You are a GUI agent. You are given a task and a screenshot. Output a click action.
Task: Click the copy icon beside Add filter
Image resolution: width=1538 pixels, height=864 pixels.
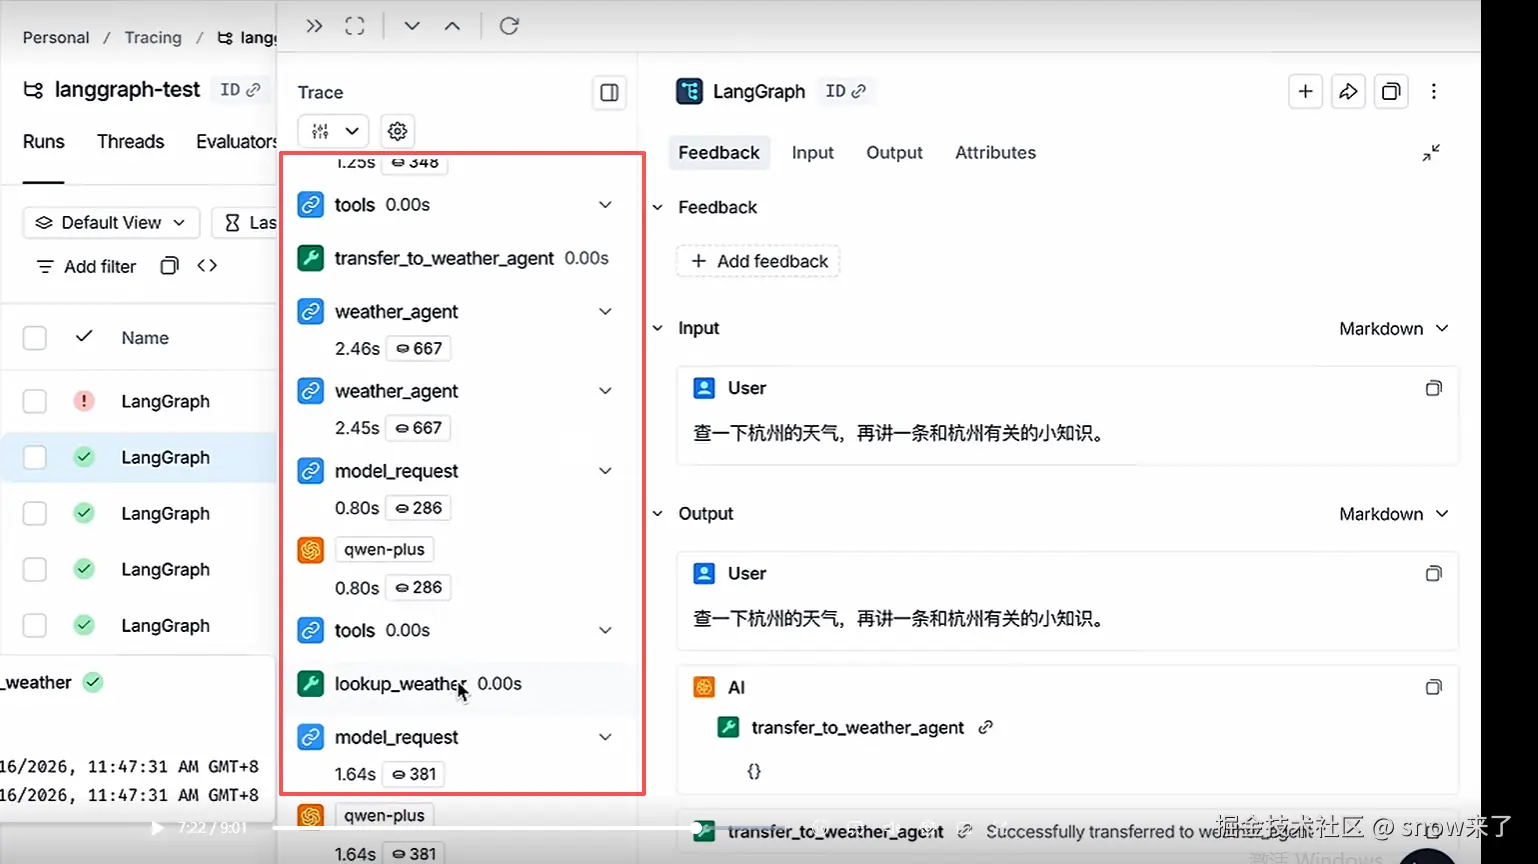[x=170, y=266]
